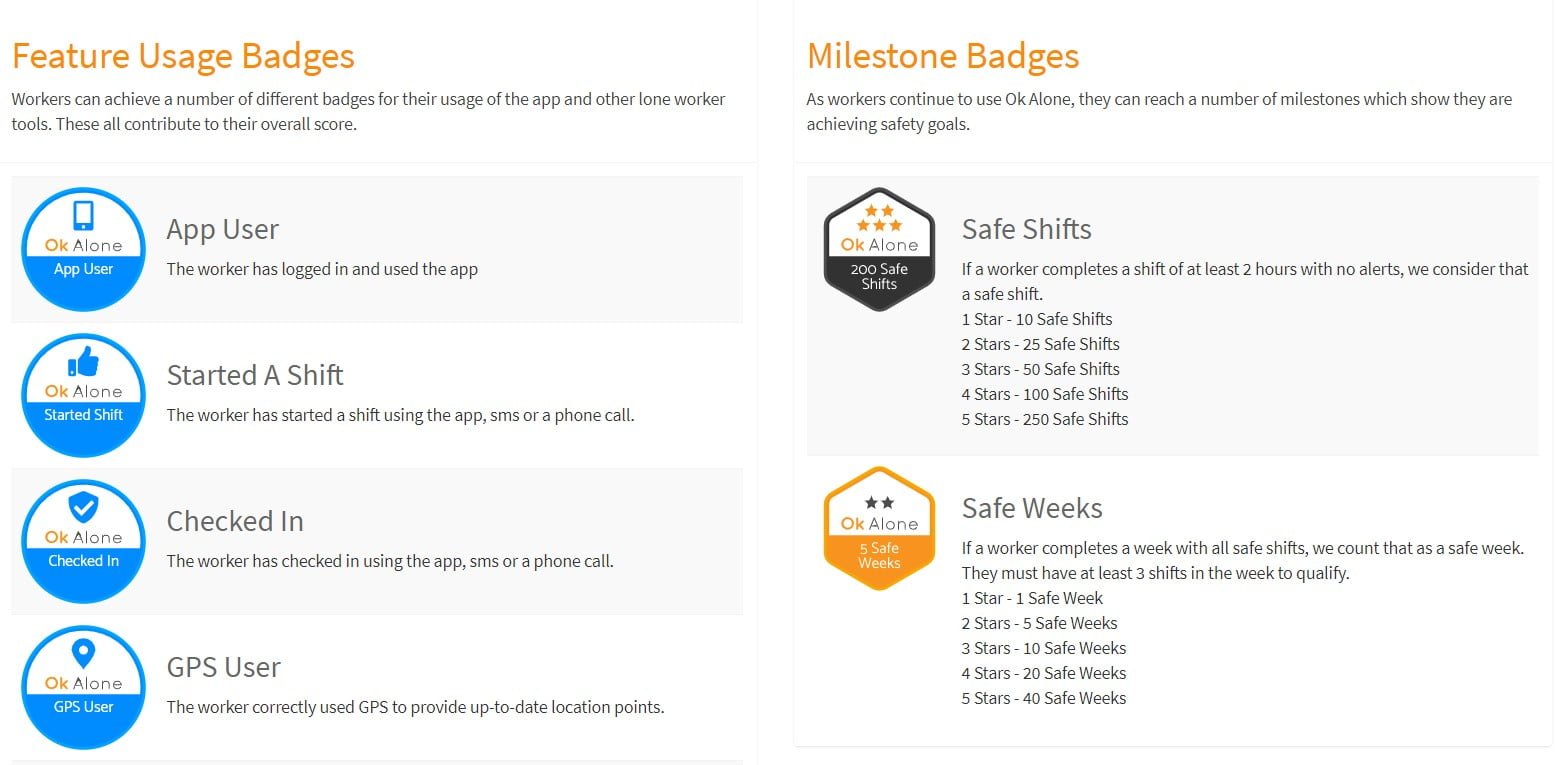This screenshot has width=1556, height=765.
Task: Click the Checked In shield badge
Action: (84, 541)
